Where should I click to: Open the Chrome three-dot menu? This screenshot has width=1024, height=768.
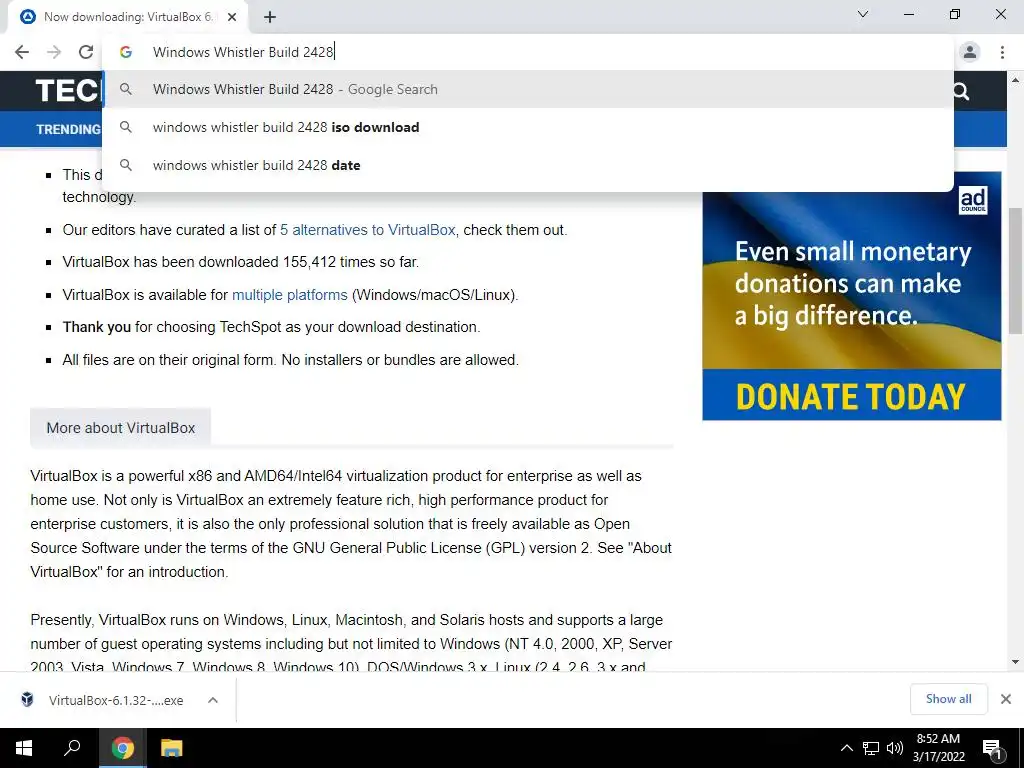[1002, 52]
